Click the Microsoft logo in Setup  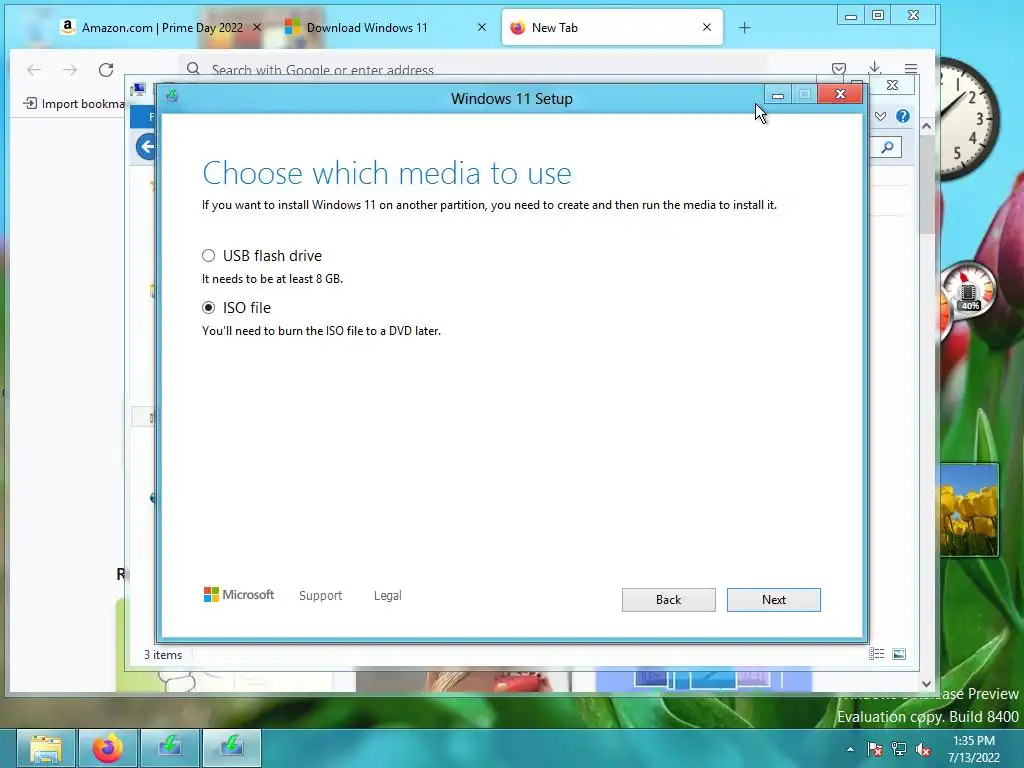239,595
